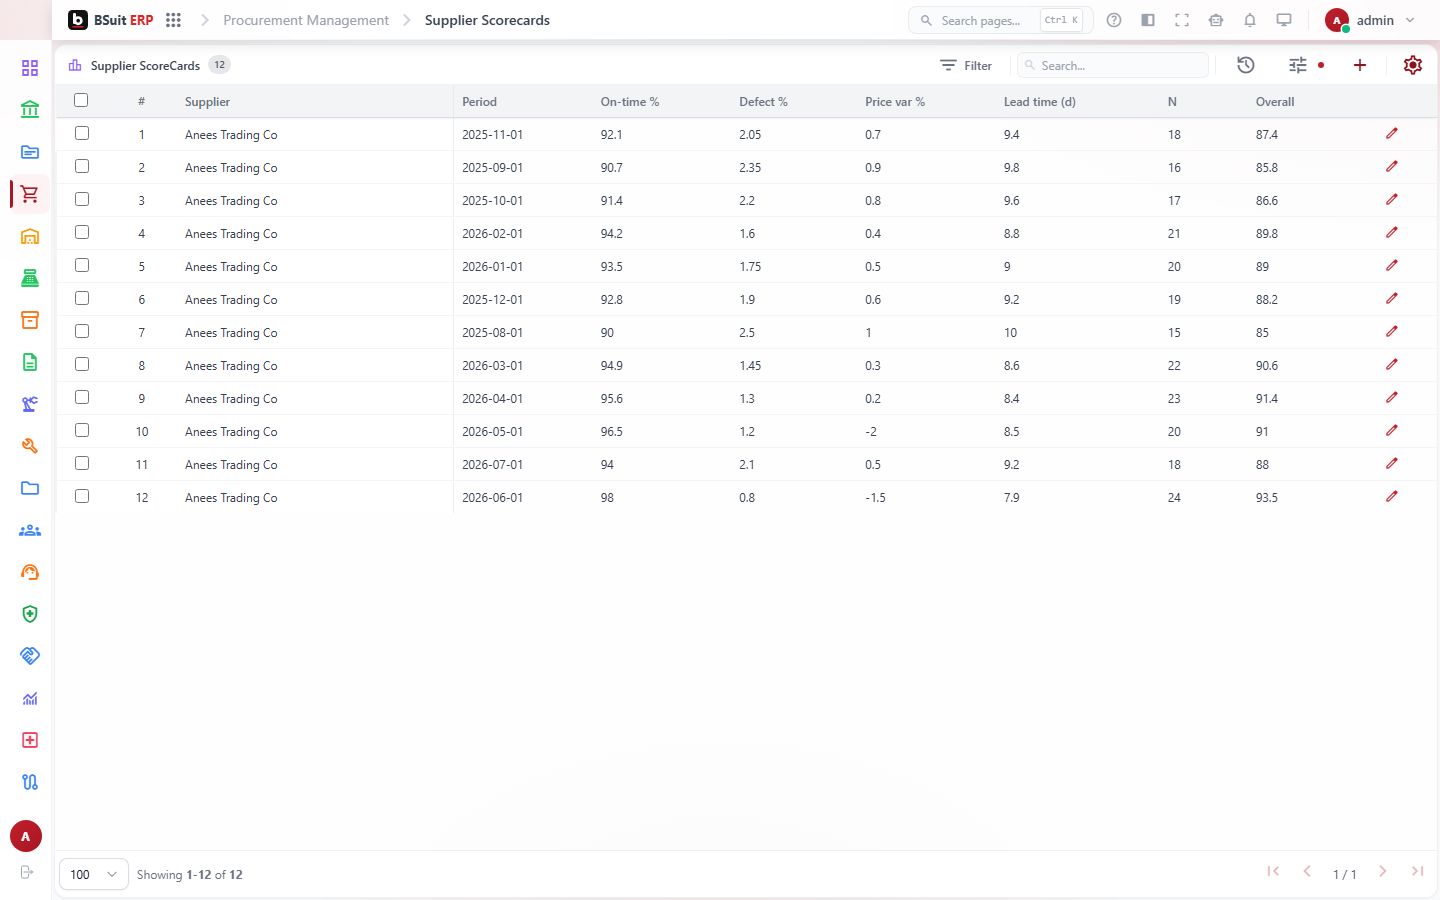Viewport: 1440px width, 900px height.
Task: Open the dashboard grid icon in sidebar
Action: click(30, 68)
